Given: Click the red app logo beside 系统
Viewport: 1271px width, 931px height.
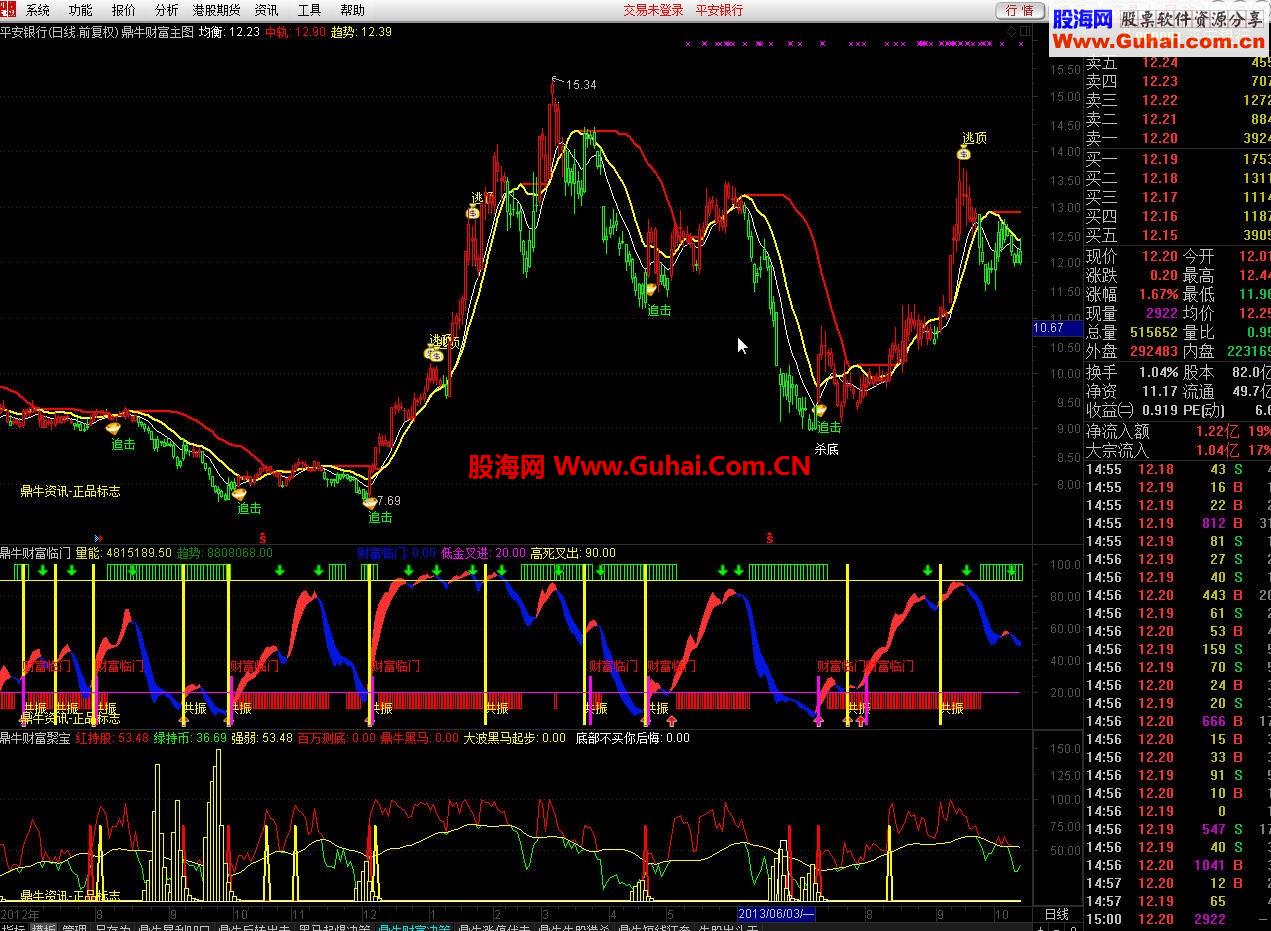Looking at the screenshot, I should point(10,10).
